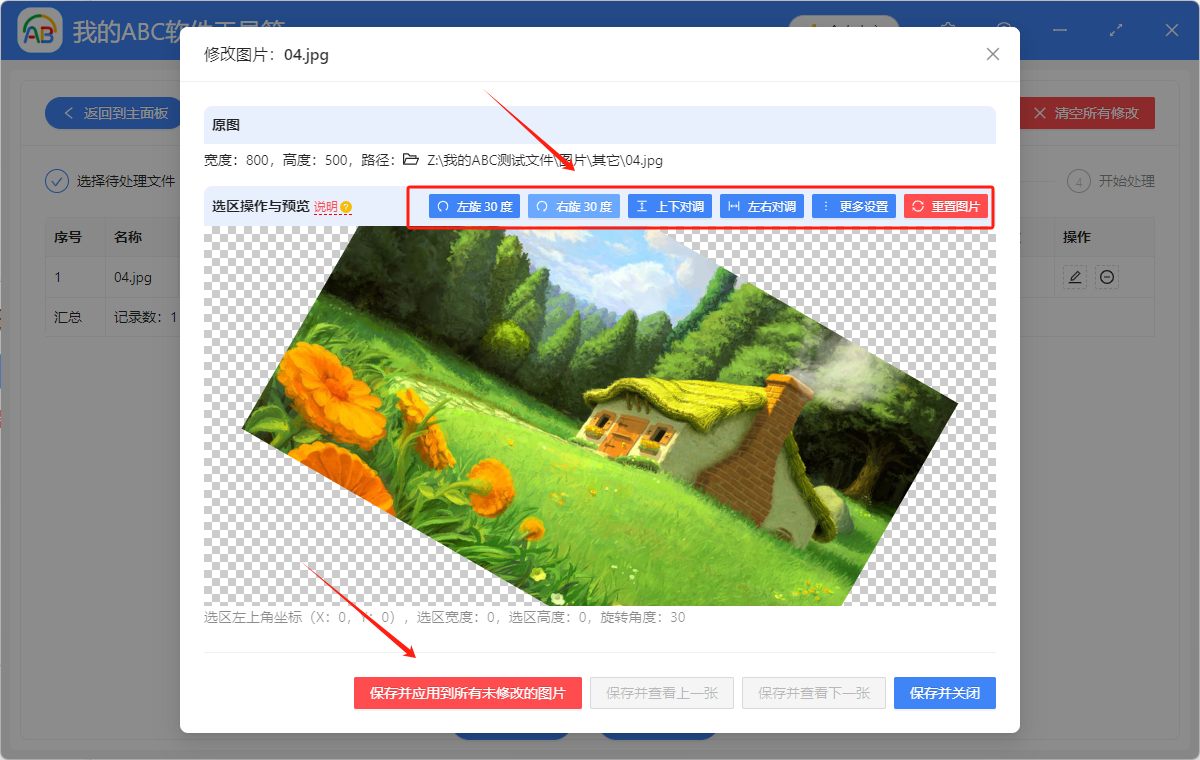Rotate the image right 30 degrees
This screenshot has width=1200, height=760.
pos(574,206)
